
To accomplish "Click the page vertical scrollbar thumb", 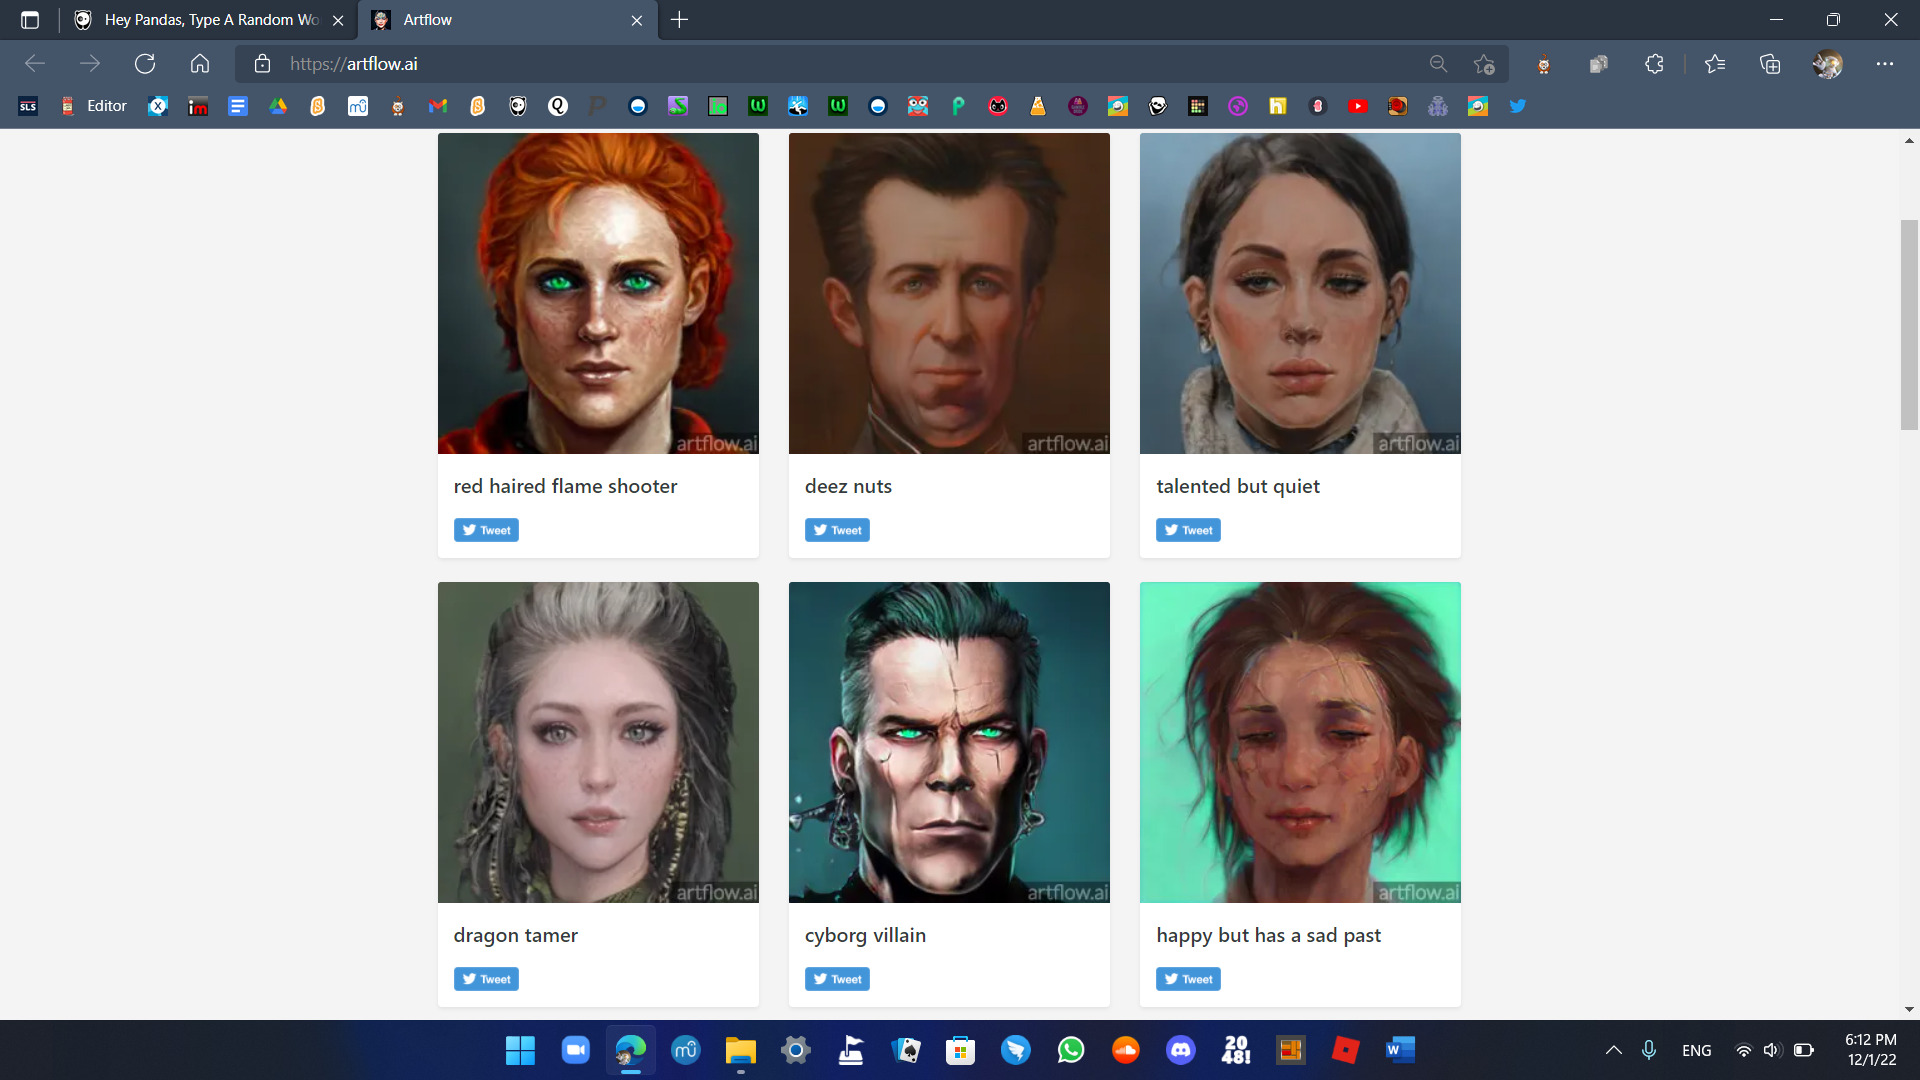I will point(1909,325).
